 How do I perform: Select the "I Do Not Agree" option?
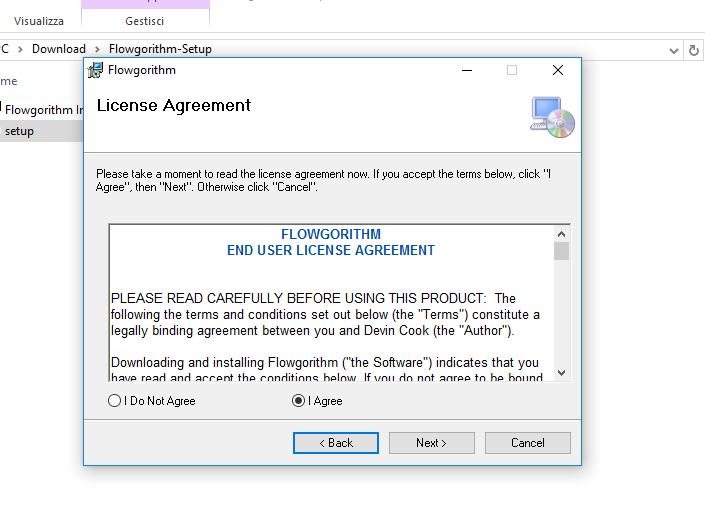[114, 401]
